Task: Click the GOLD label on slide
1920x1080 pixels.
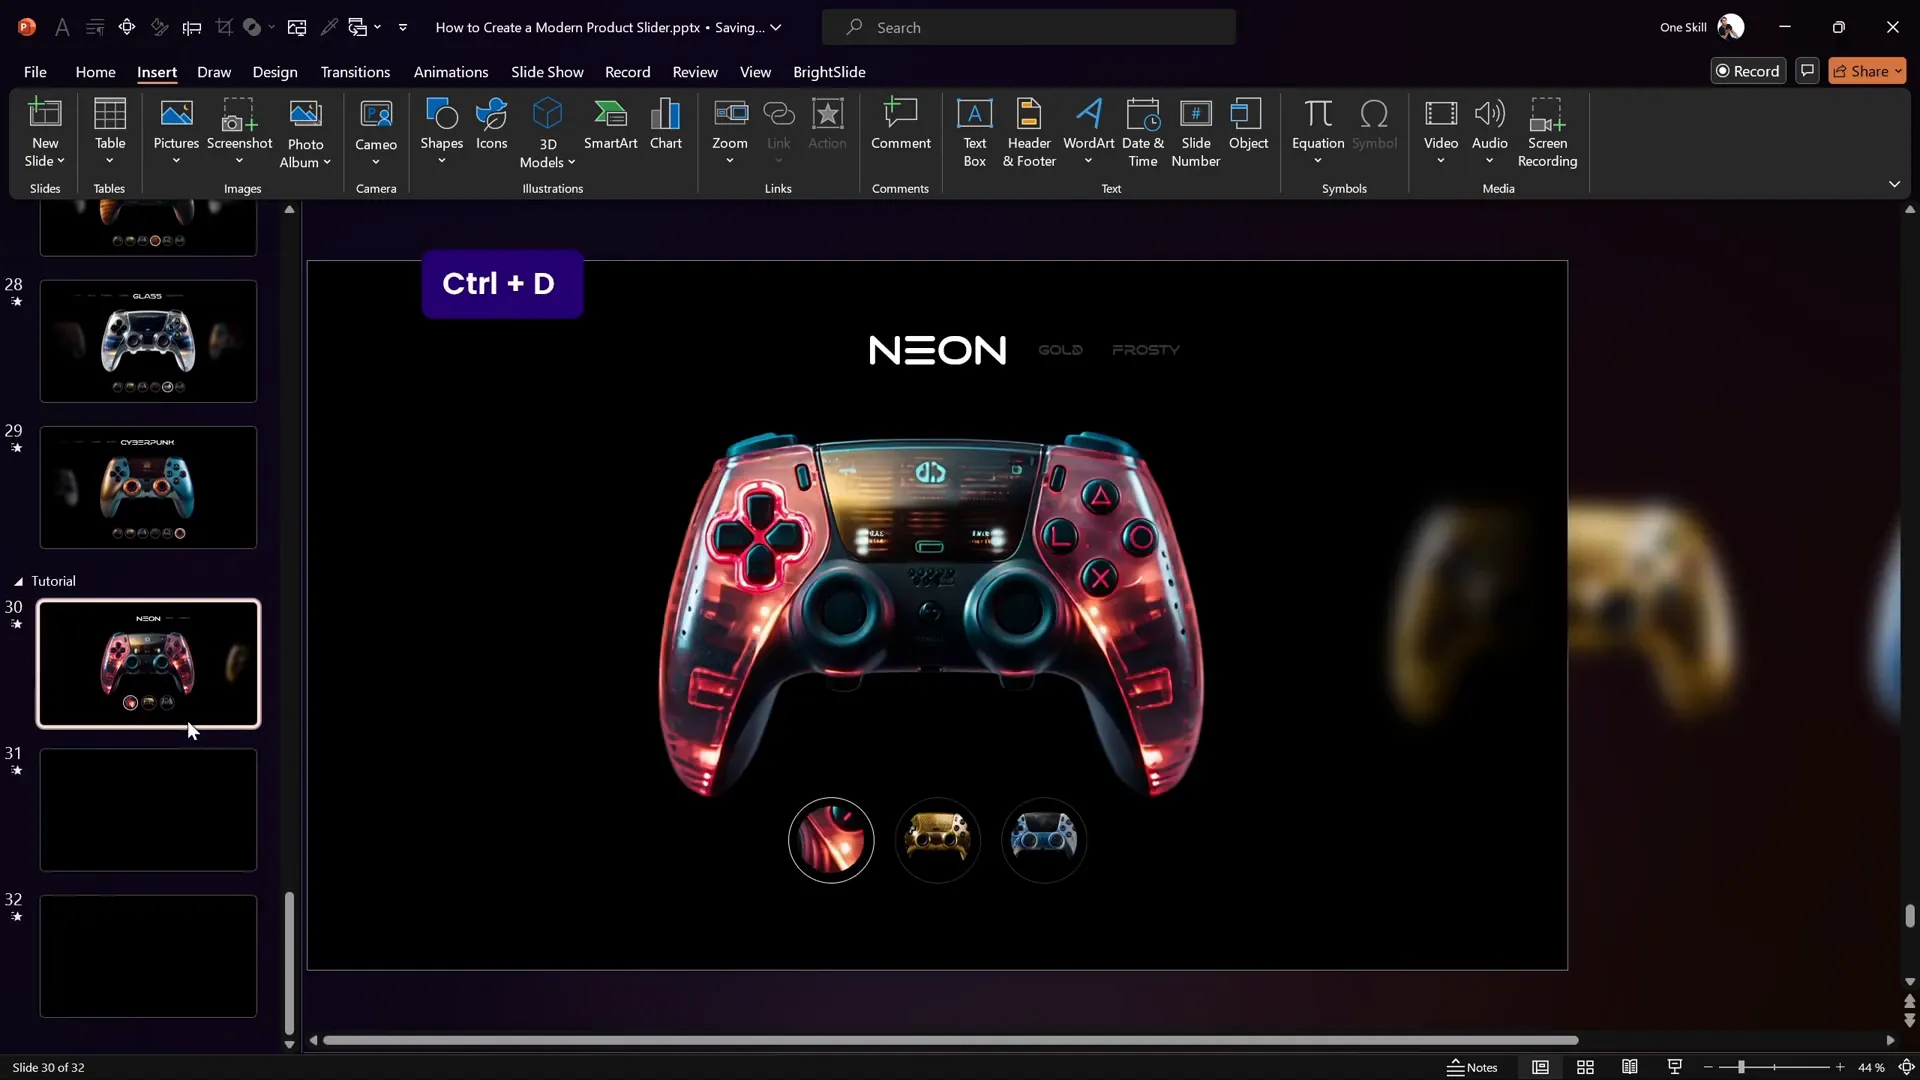Action: 1060,350
